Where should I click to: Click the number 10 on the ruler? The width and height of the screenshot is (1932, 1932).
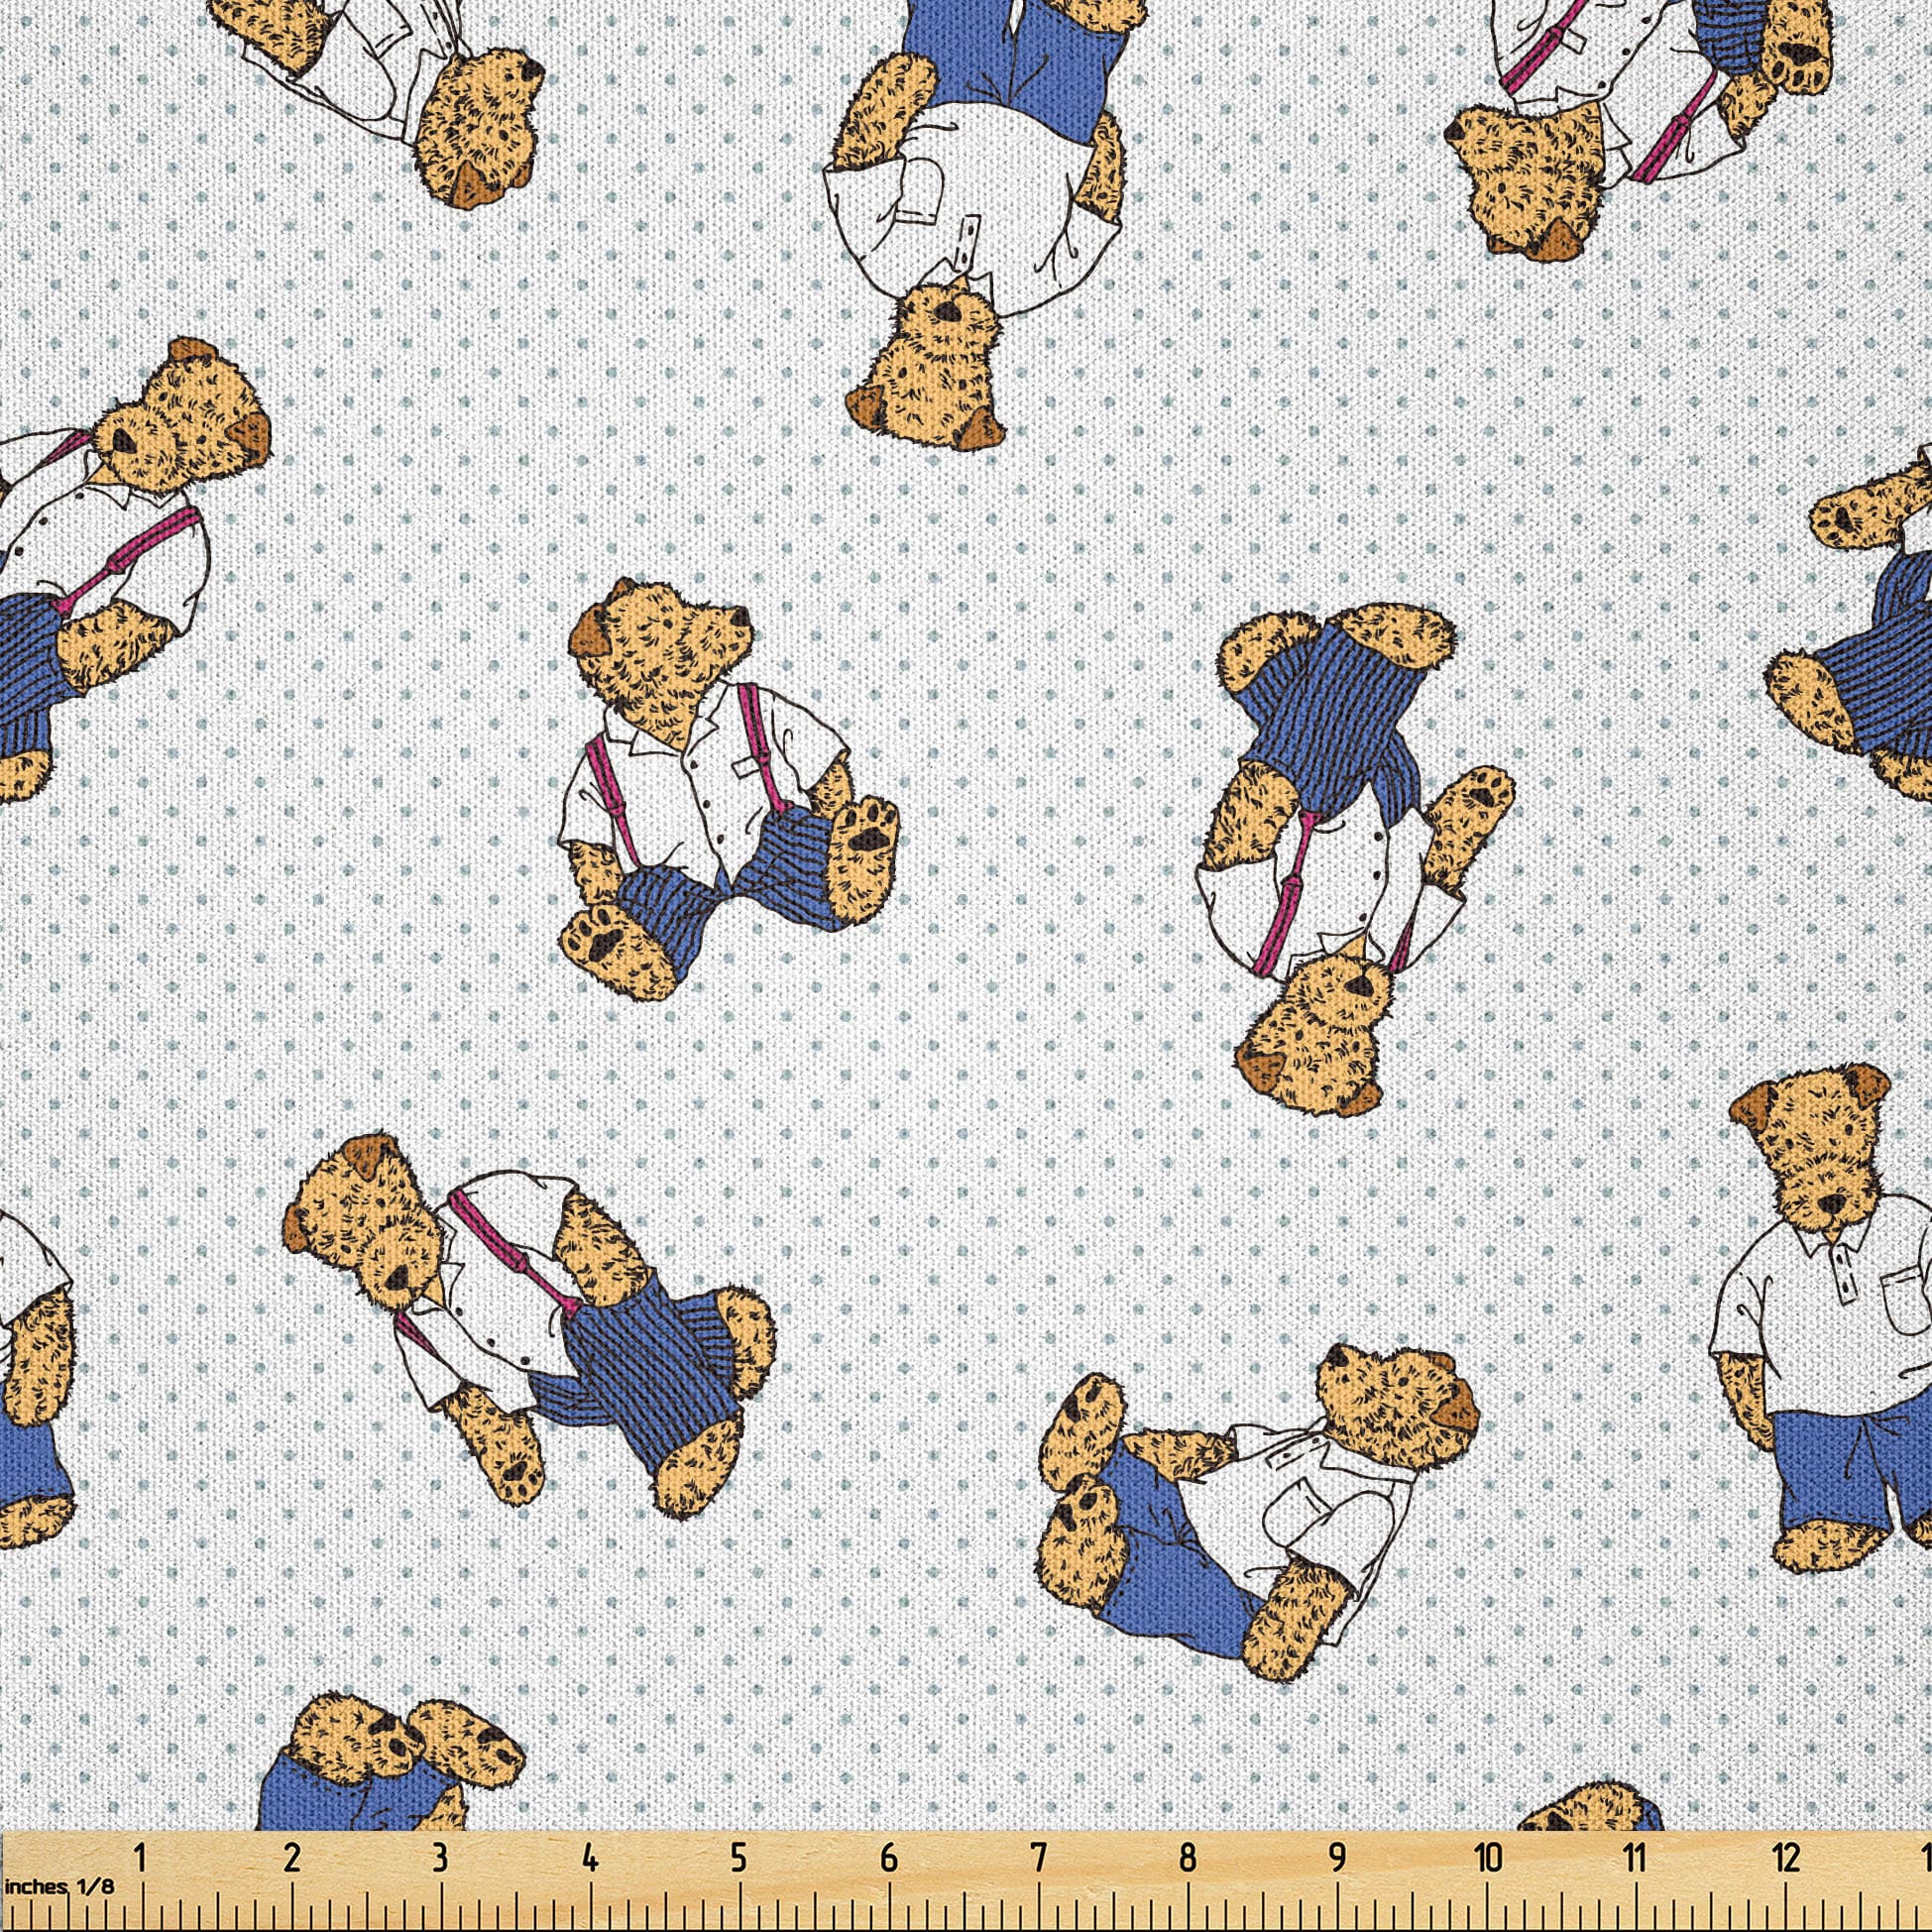pyautogui.click(x=1489, y=1858)
